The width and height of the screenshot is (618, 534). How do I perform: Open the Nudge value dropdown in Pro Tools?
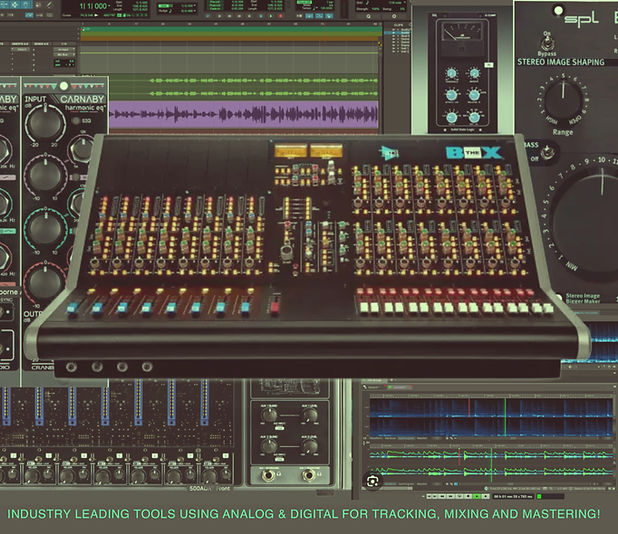194,11
